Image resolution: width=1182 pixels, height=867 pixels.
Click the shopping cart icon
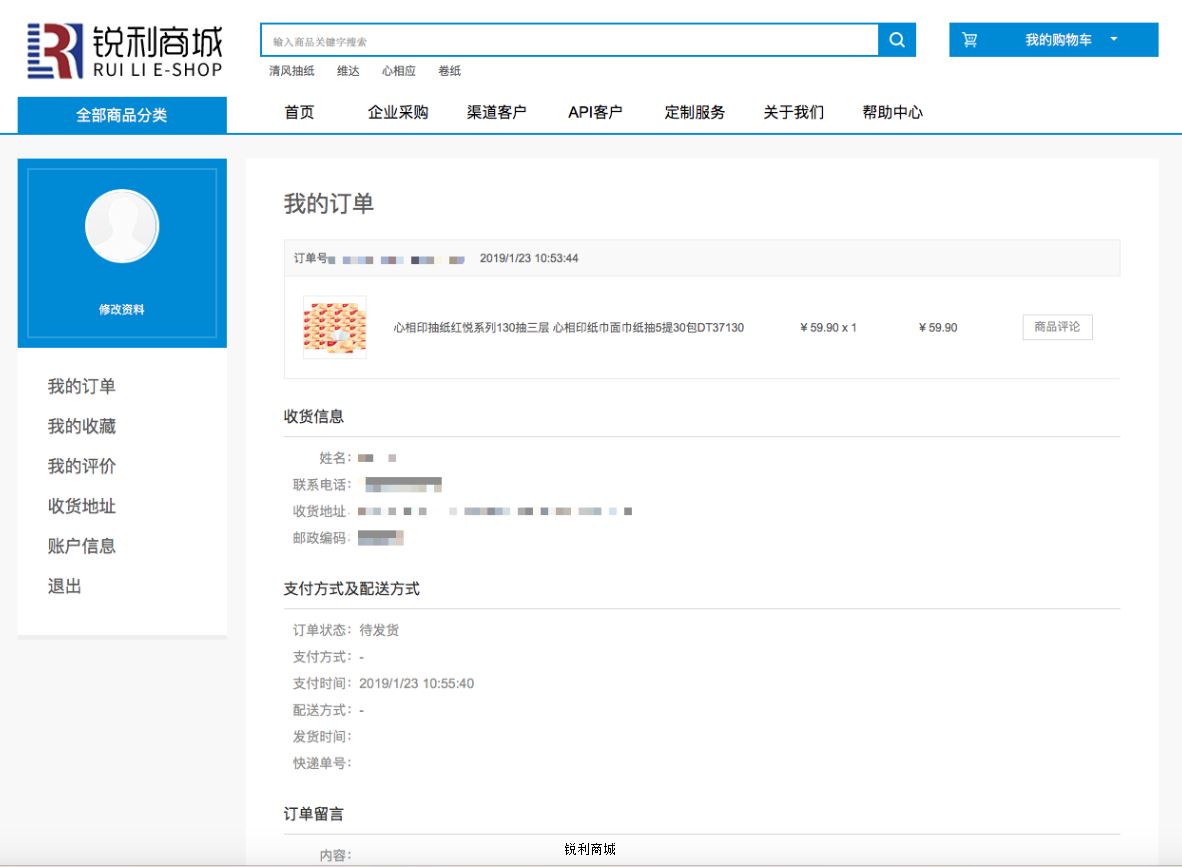point(969,40)
